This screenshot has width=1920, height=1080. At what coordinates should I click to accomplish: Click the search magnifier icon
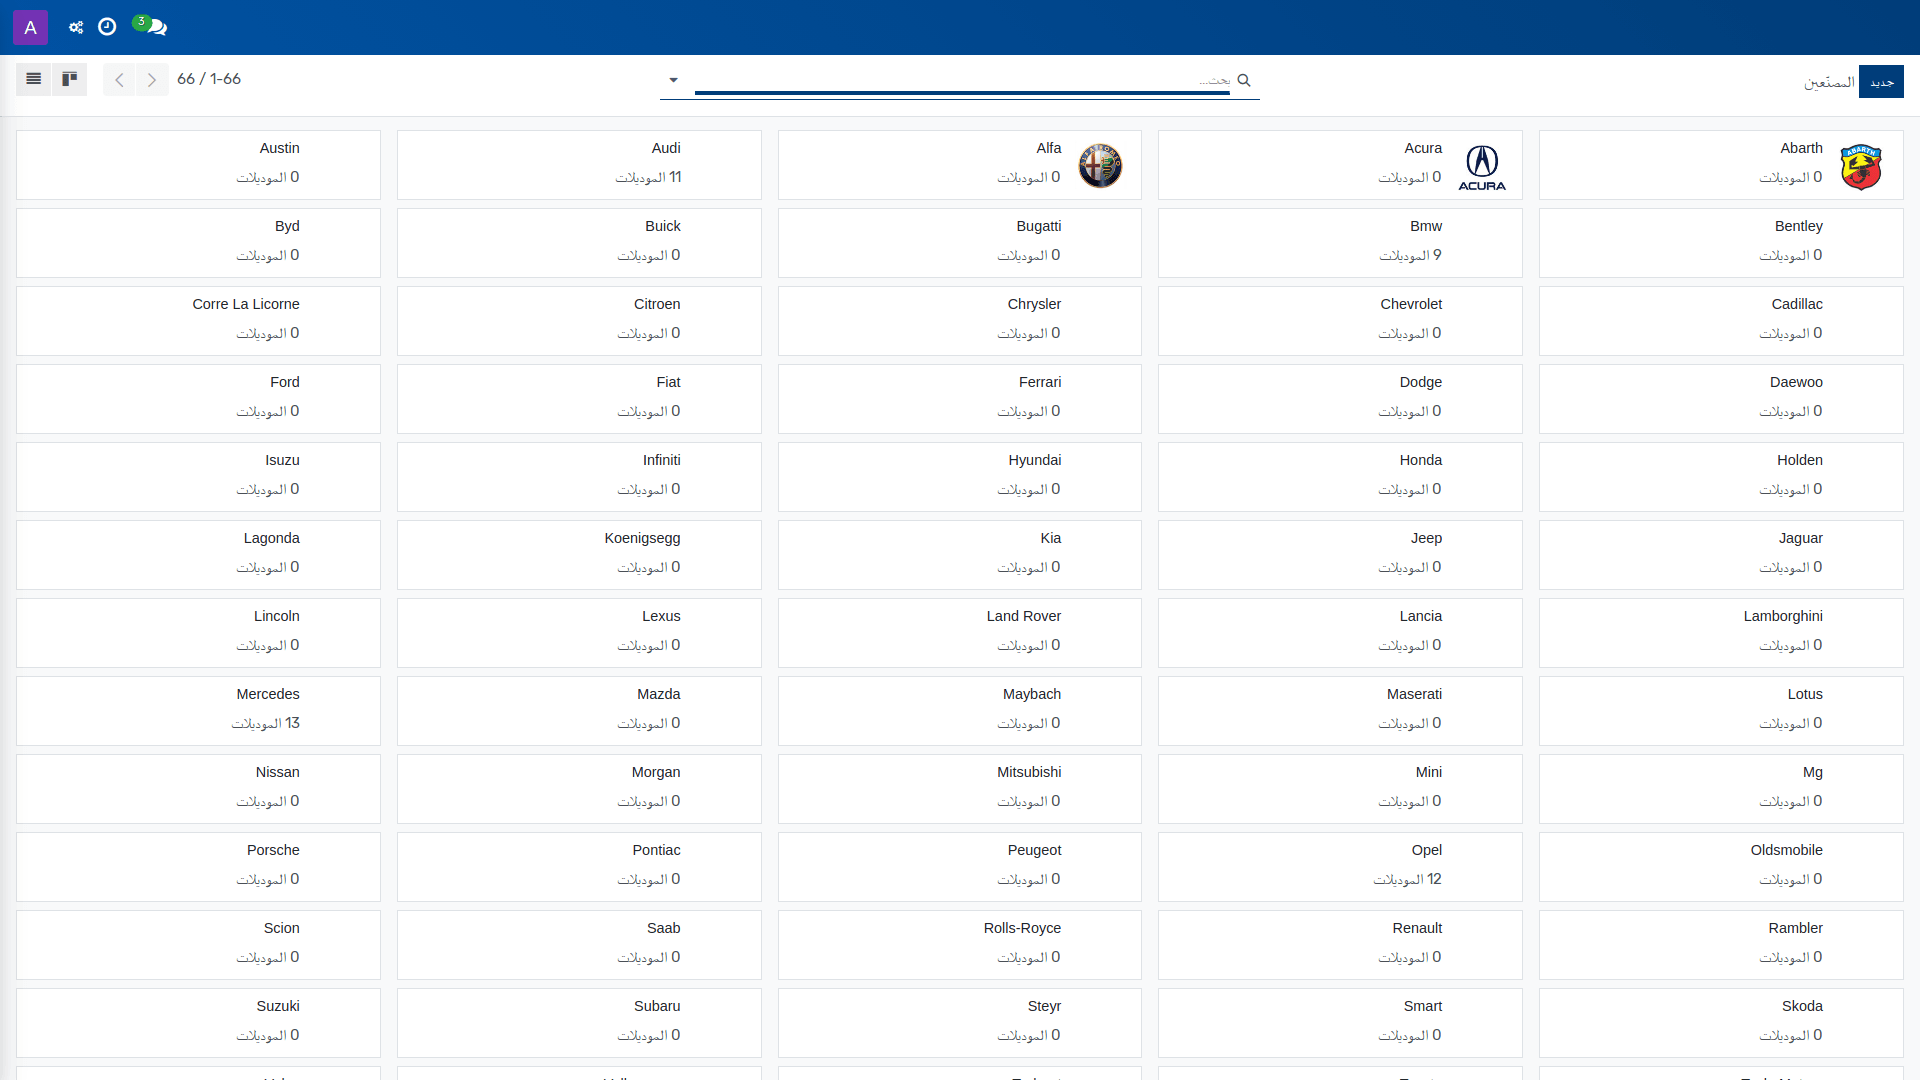point(1244,80)
